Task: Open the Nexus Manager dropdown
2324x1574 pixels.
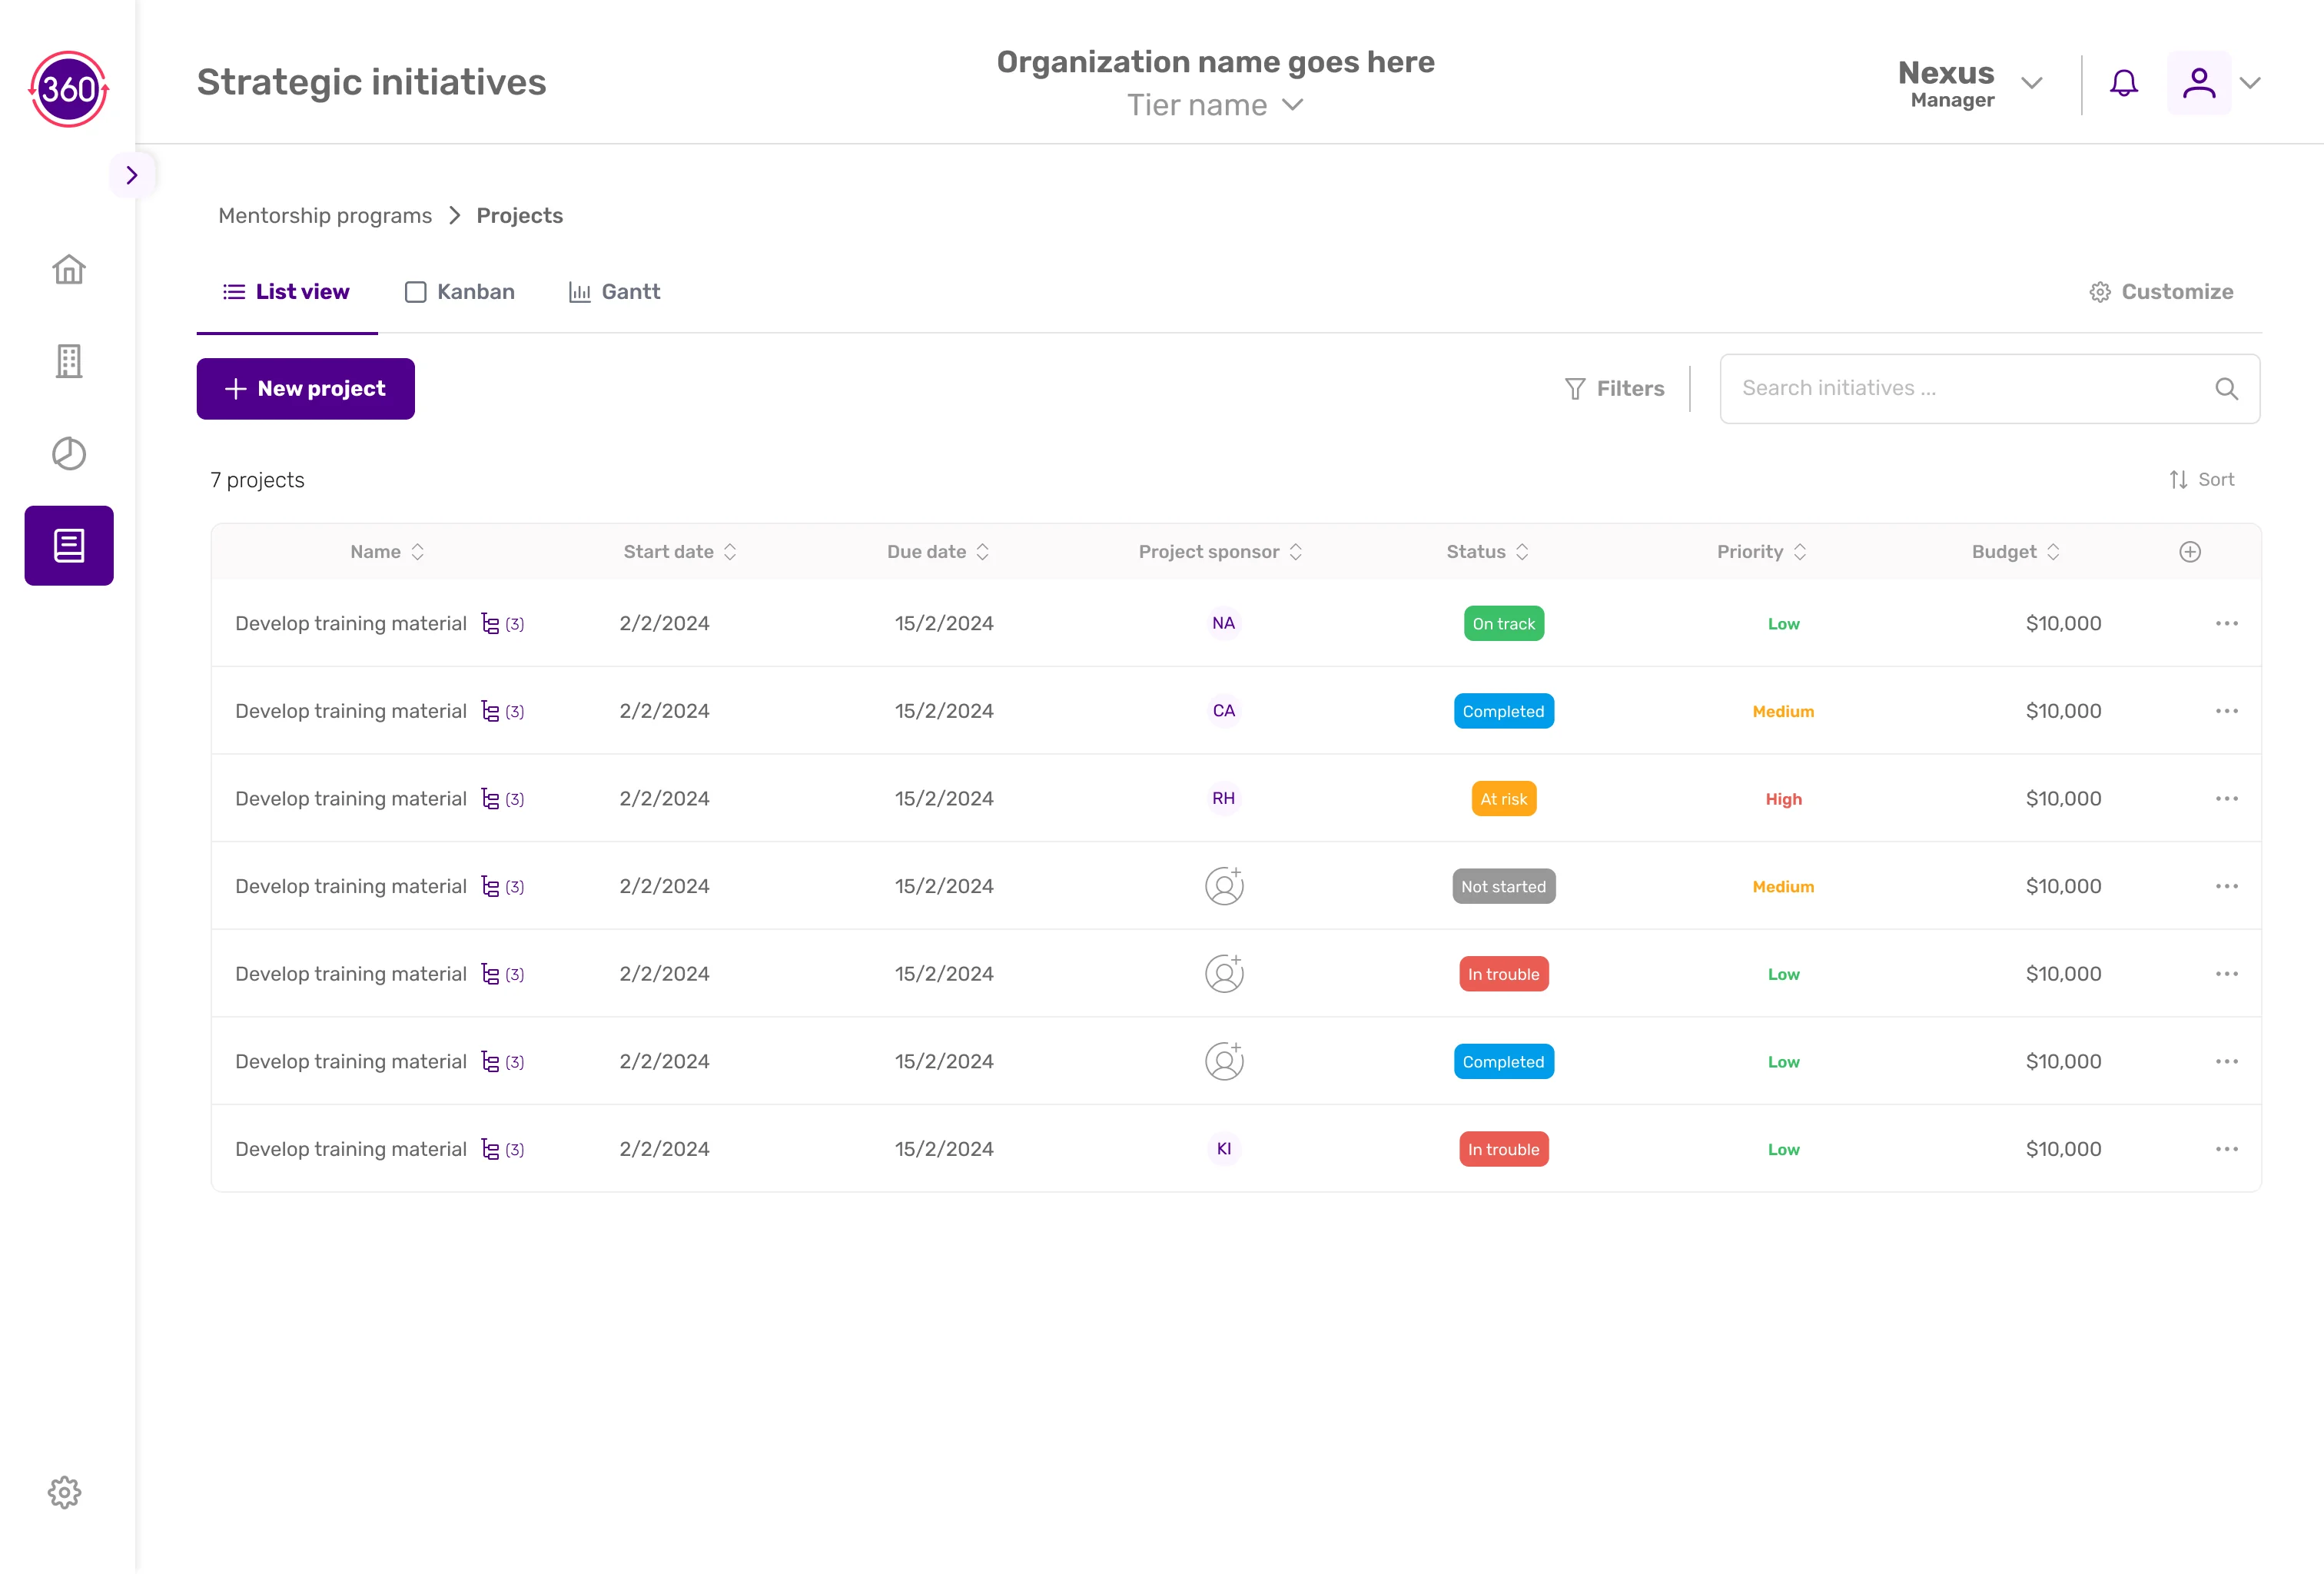Action: point(2033,83)
